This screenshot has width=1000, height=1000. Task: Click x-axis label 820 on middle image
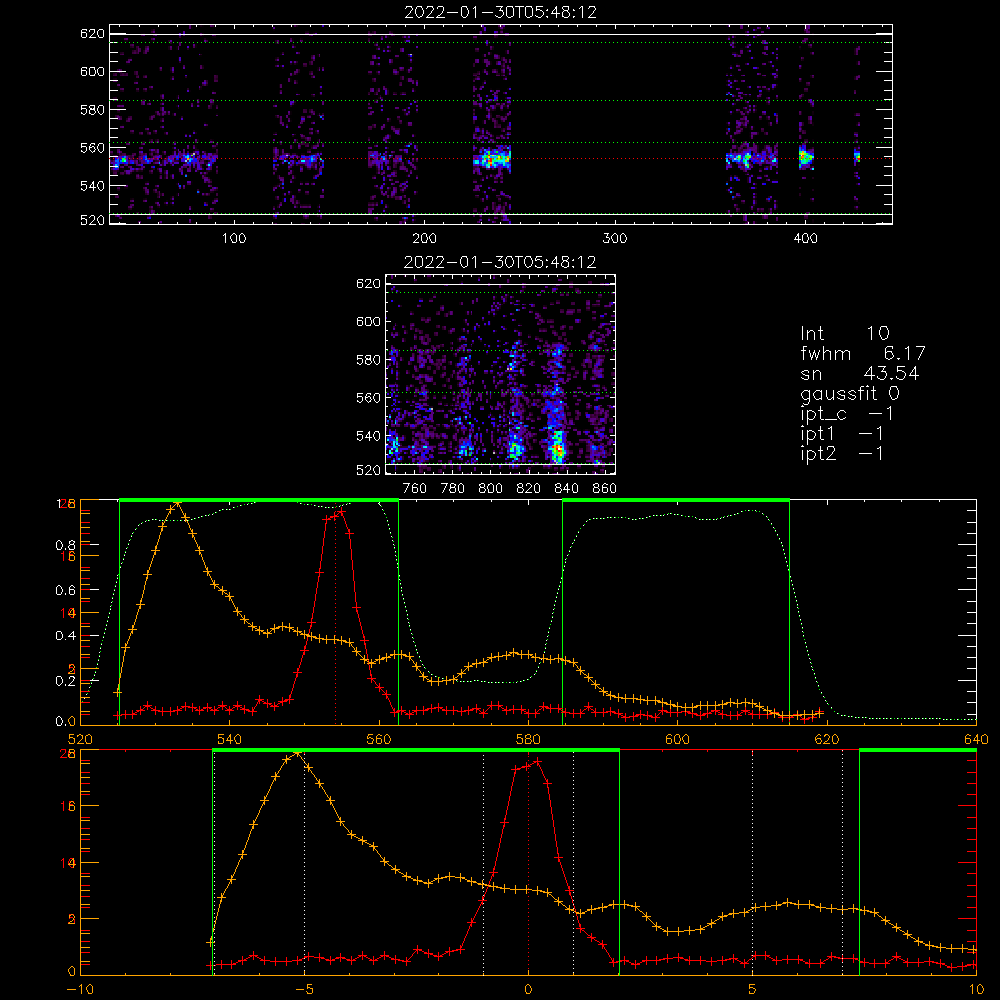529,488
